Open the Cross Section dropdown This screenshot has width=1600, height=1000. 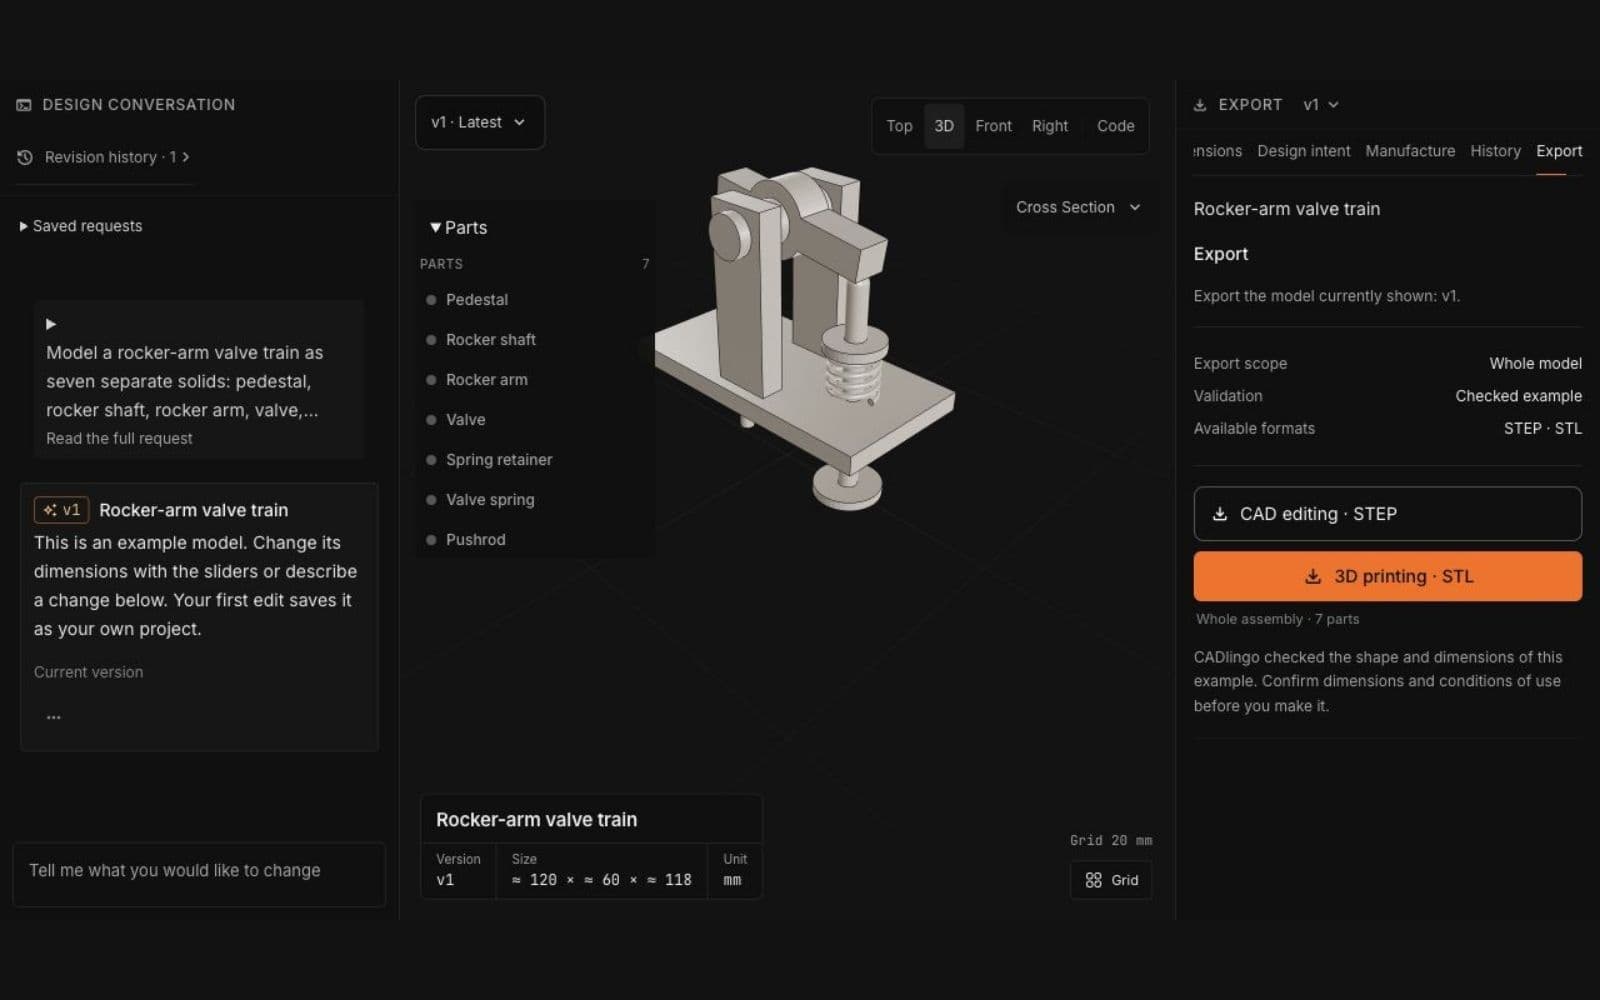coord(1078,207)
